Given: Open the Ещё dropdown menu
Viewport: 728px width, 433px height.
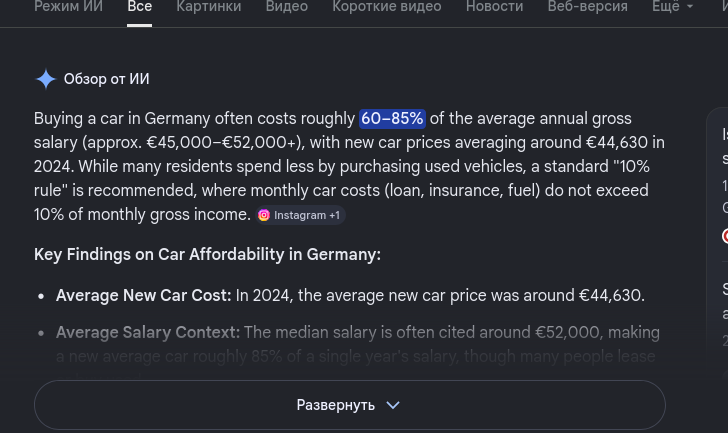Looking at the screenshot, I should (x=673, y=6).
